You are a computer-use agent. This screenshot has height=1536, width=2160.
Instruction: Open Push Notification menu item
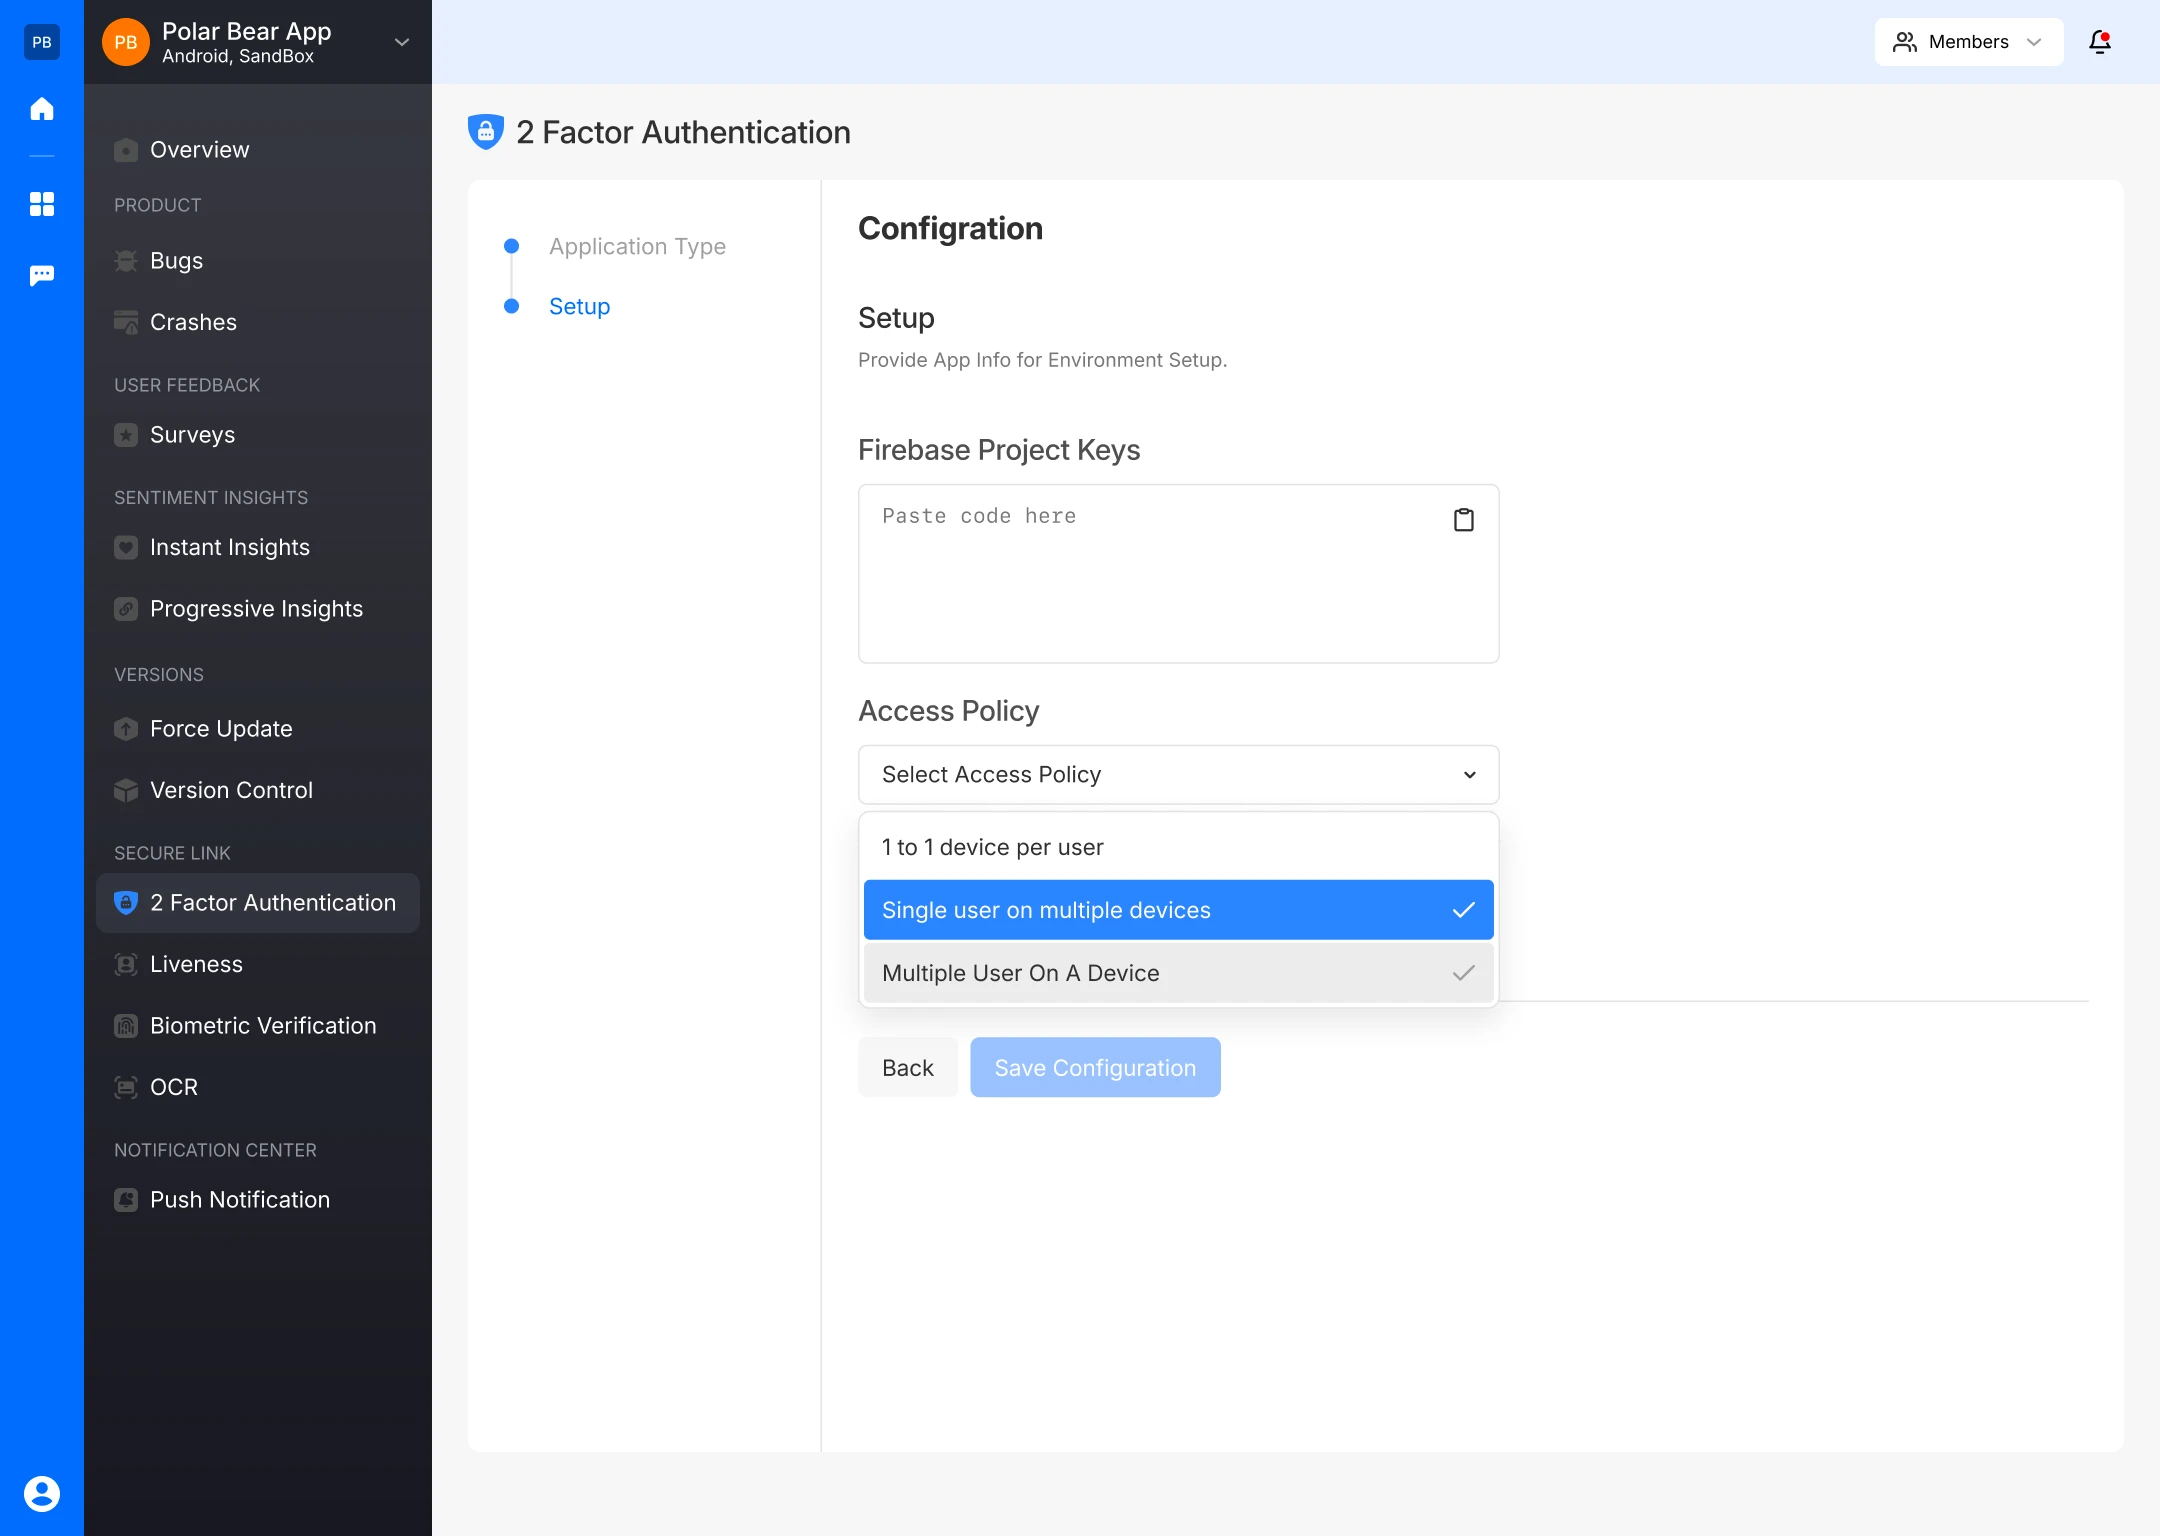click(x=240, y=1200)
